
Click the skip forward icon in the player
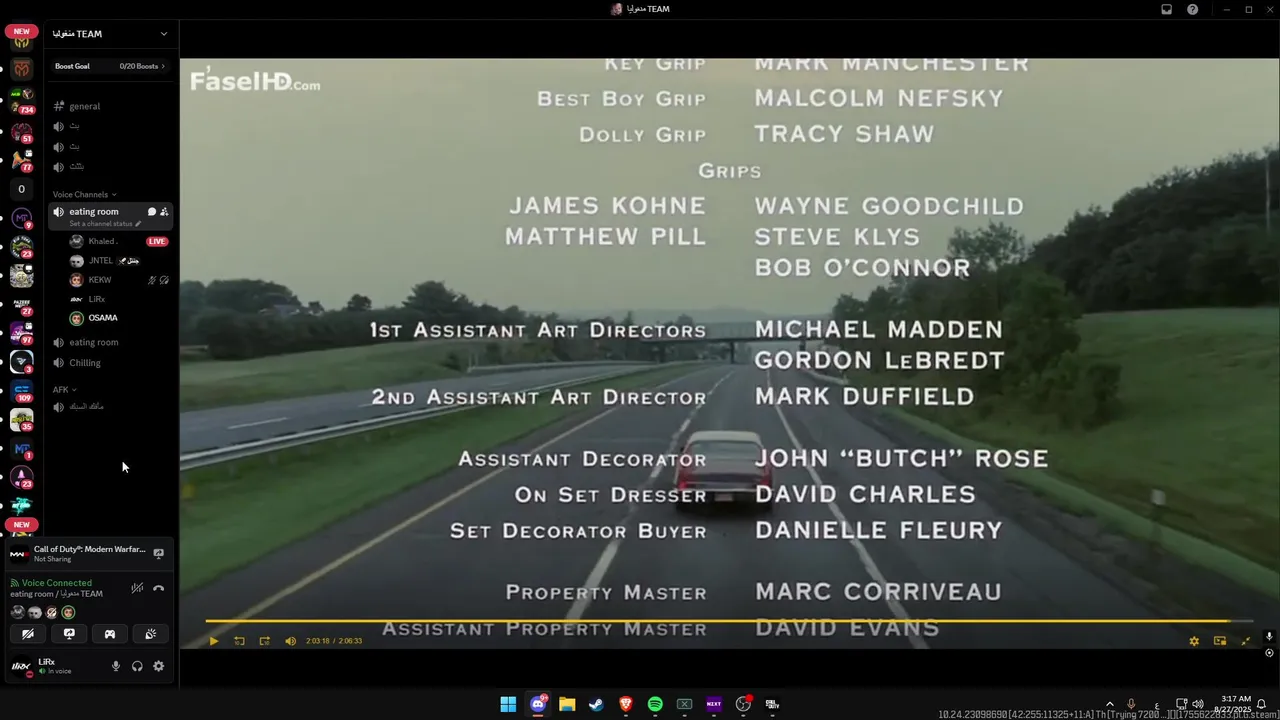(264, 641)
